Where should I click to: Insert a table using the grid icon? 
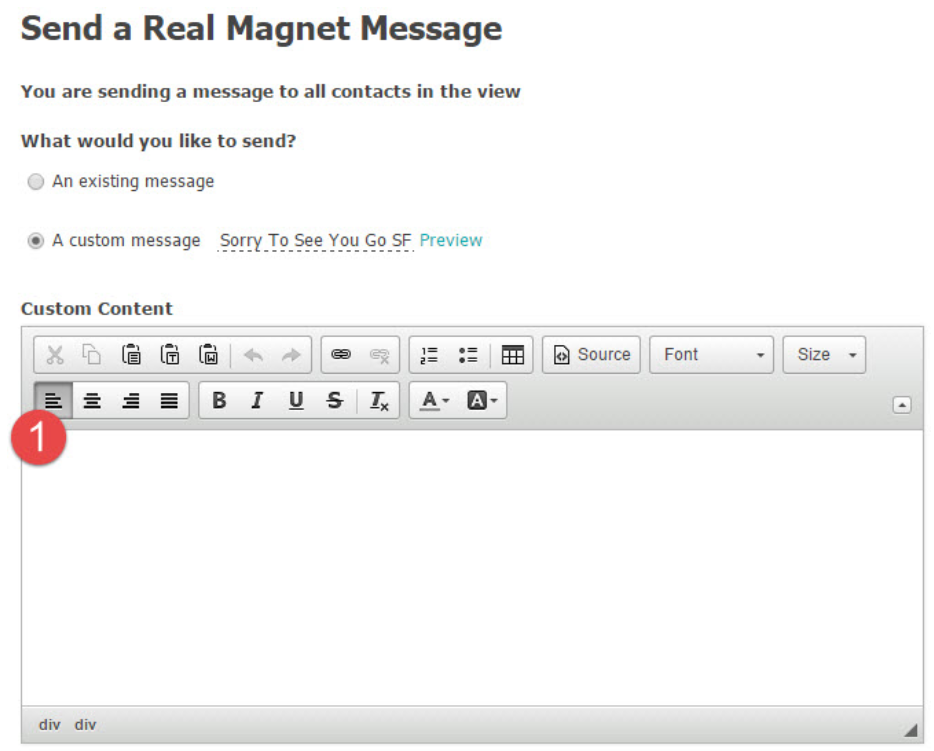512,356
